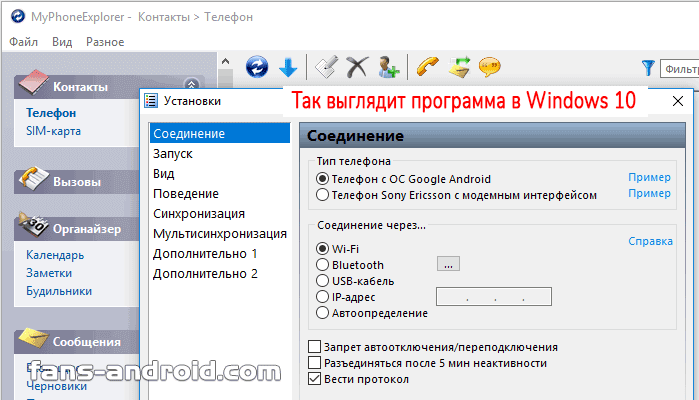Select Дополнительно 1 settings category
This screenshot has width=699, height=400.
click(x=220, y=254)
